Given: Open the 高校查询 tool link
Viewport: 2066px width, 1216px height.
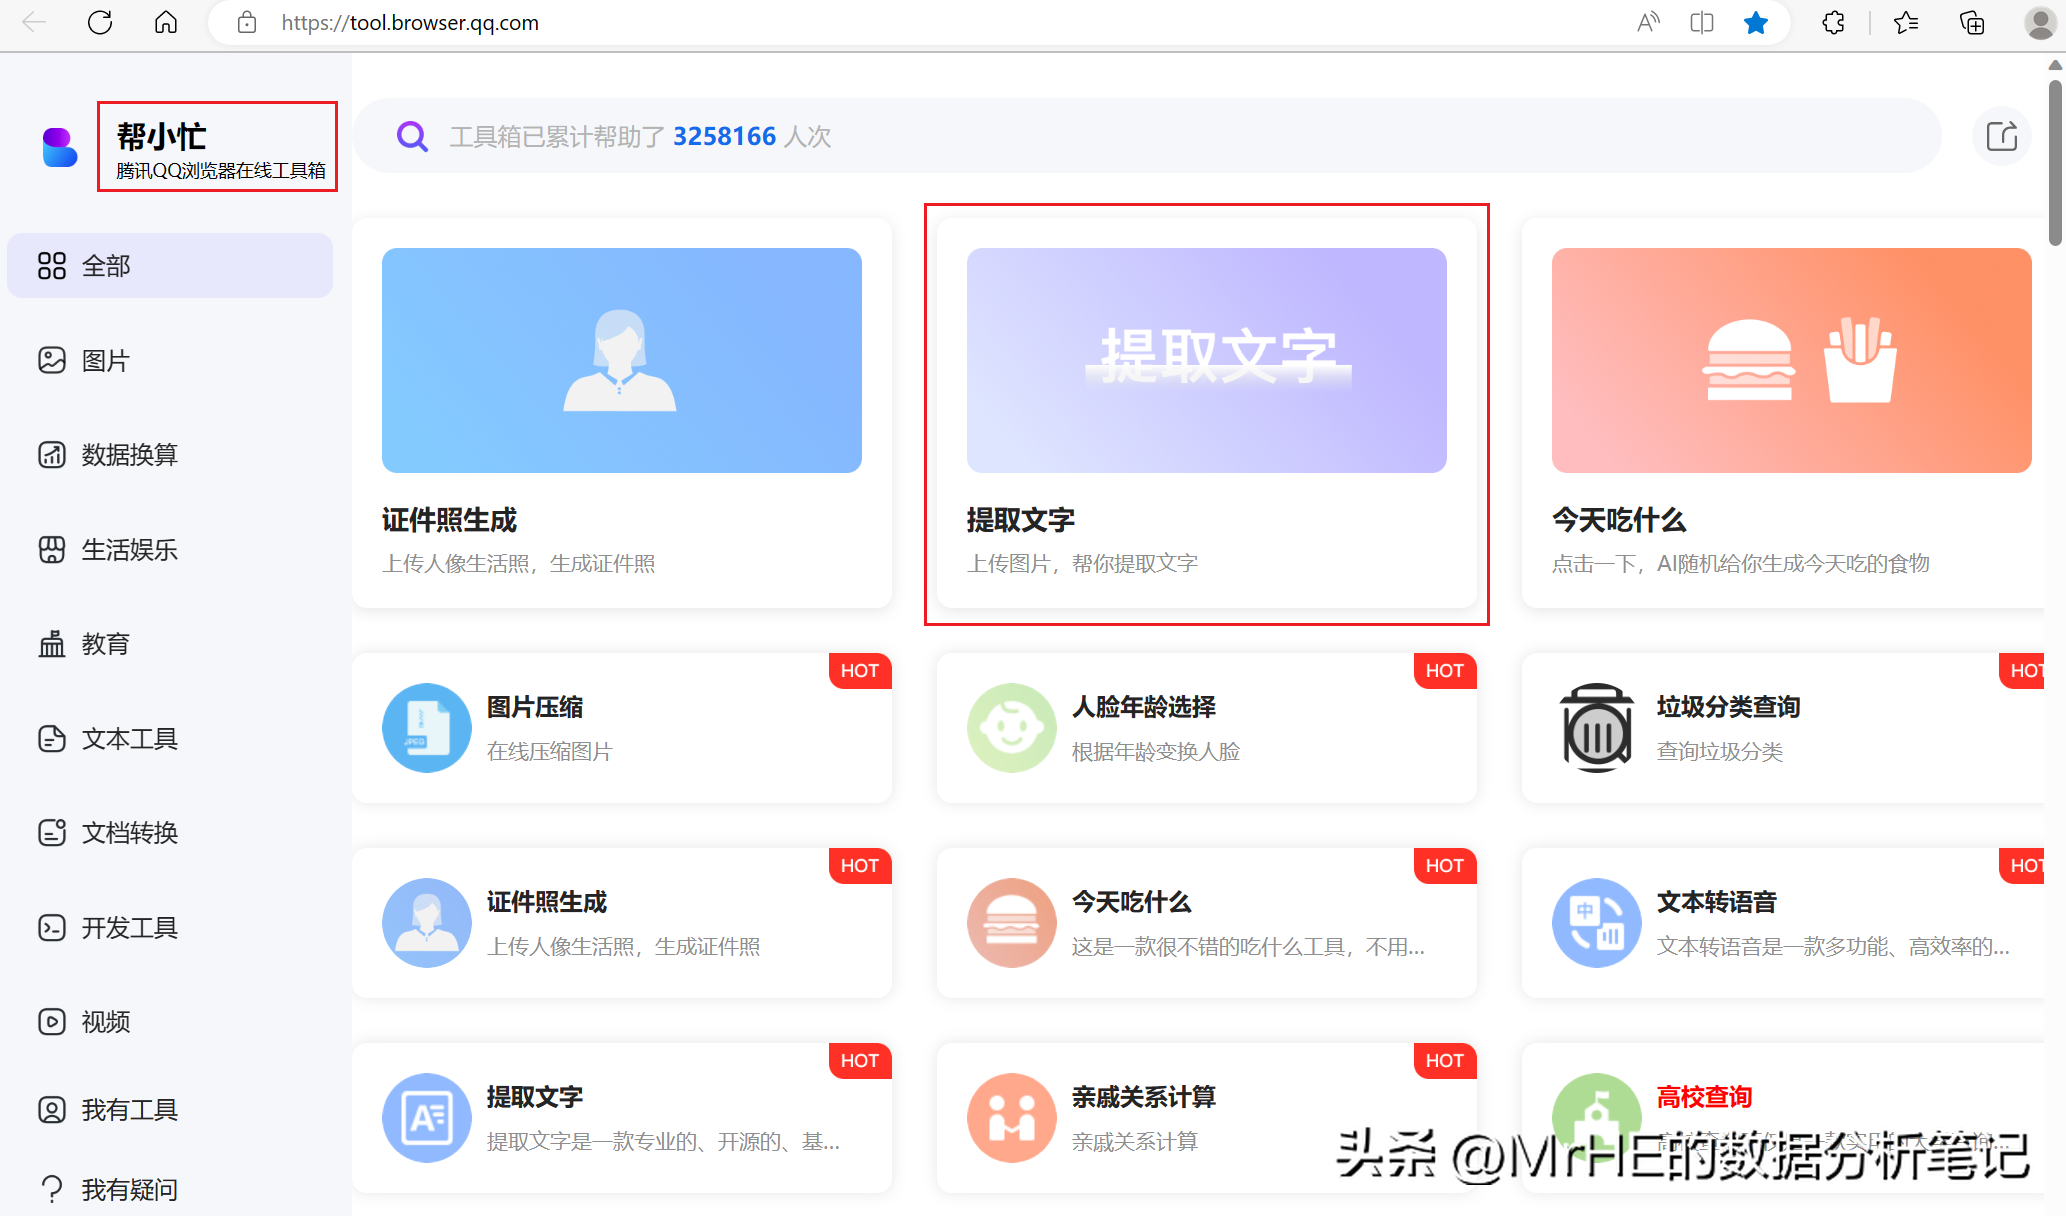Looking at the screenshot, I should [1704, 1097].
